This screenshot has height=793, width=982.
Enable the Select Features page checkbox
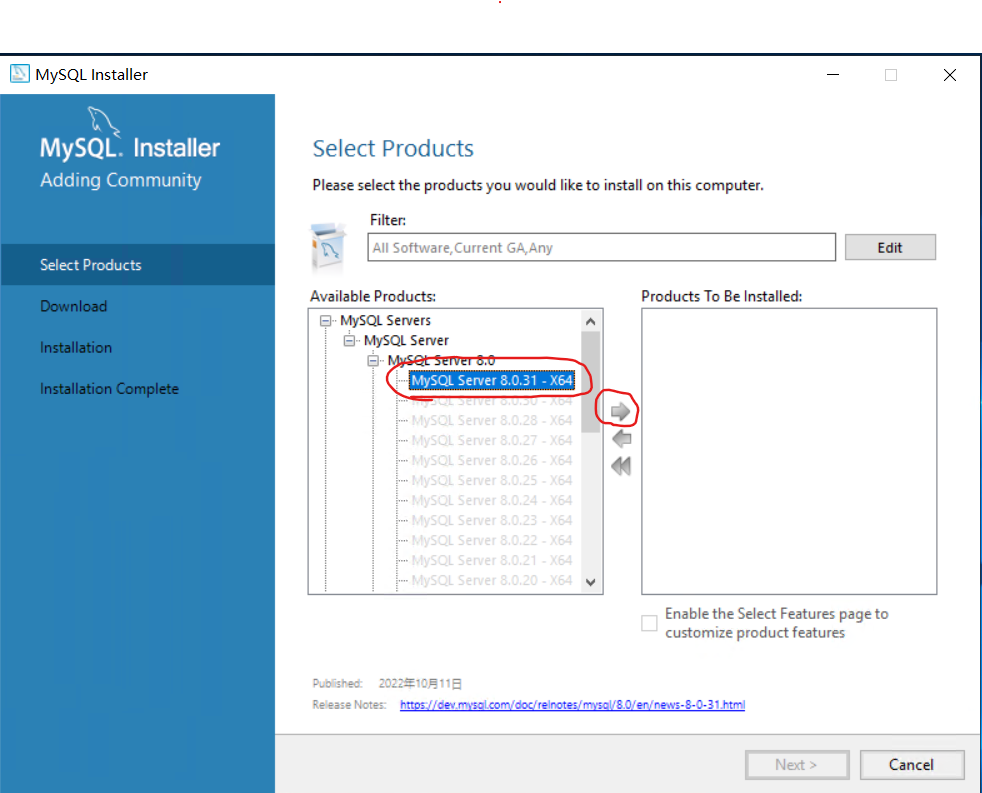650,623
